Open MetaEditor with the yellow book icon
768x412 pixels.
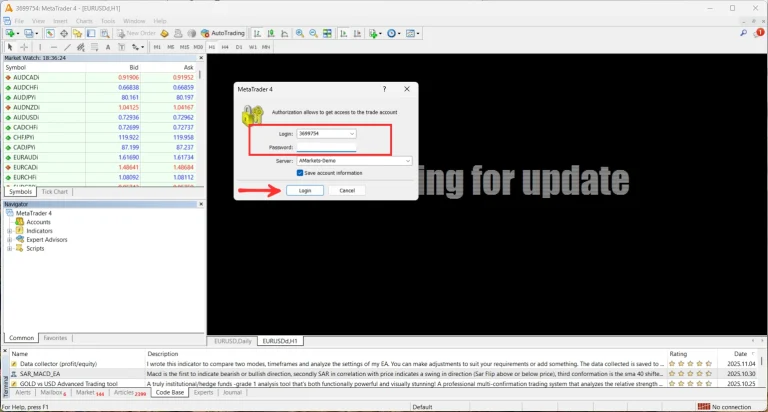(x=165, y=33)
